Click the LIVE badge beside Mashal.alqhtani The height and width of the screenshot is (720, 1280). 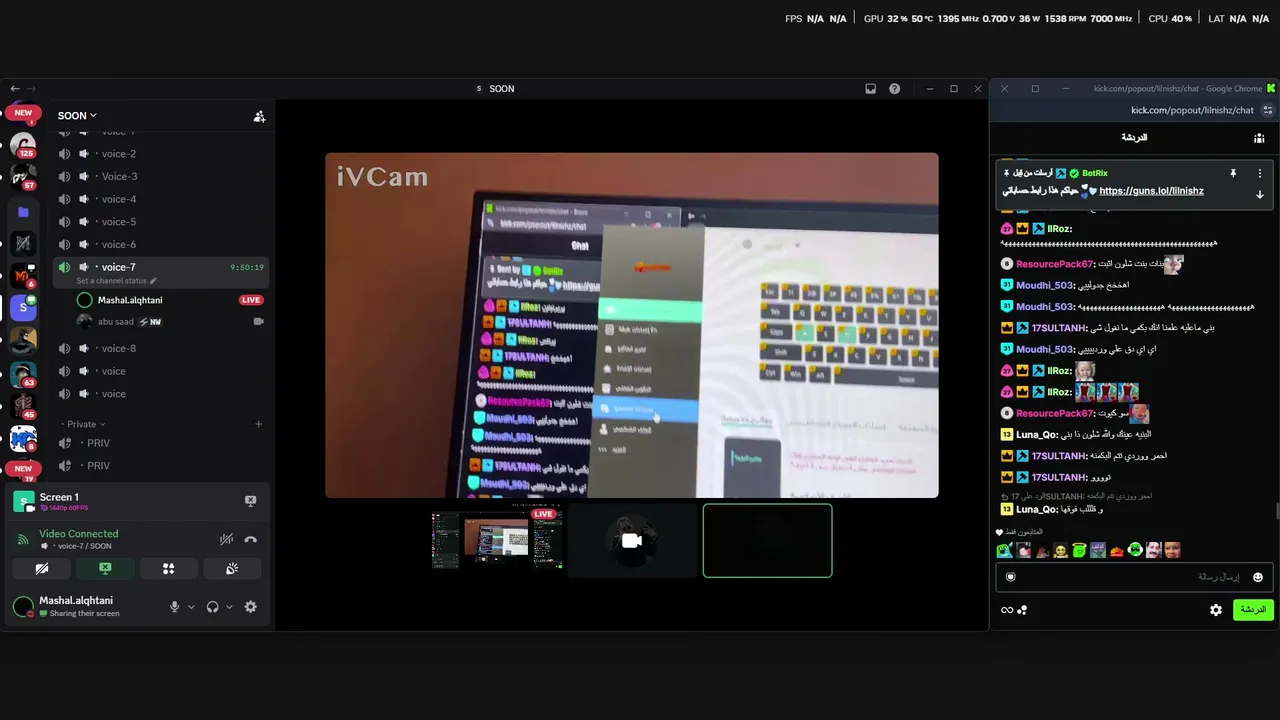point(251,300)
